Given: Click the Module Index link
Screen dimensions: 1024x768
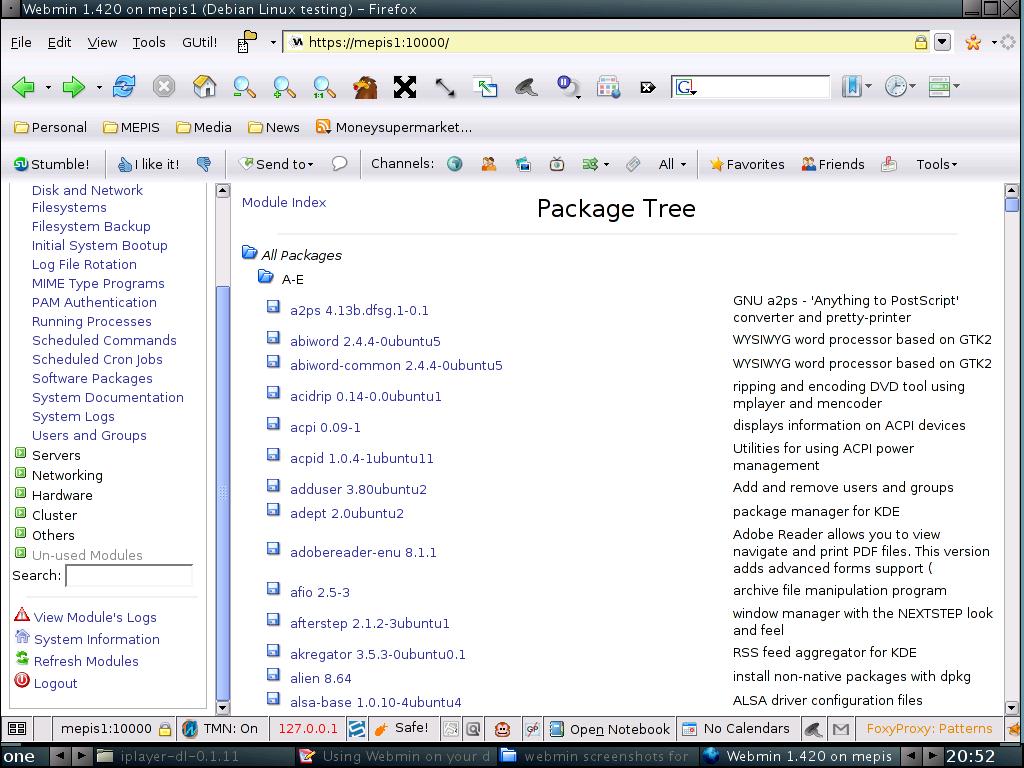Looking at the screenshot, I should 284,202.
